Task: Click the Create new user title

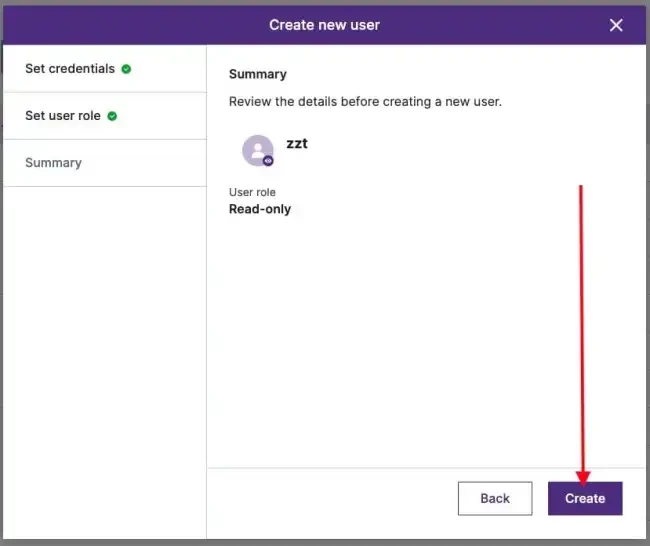Action: coord(324,25)
